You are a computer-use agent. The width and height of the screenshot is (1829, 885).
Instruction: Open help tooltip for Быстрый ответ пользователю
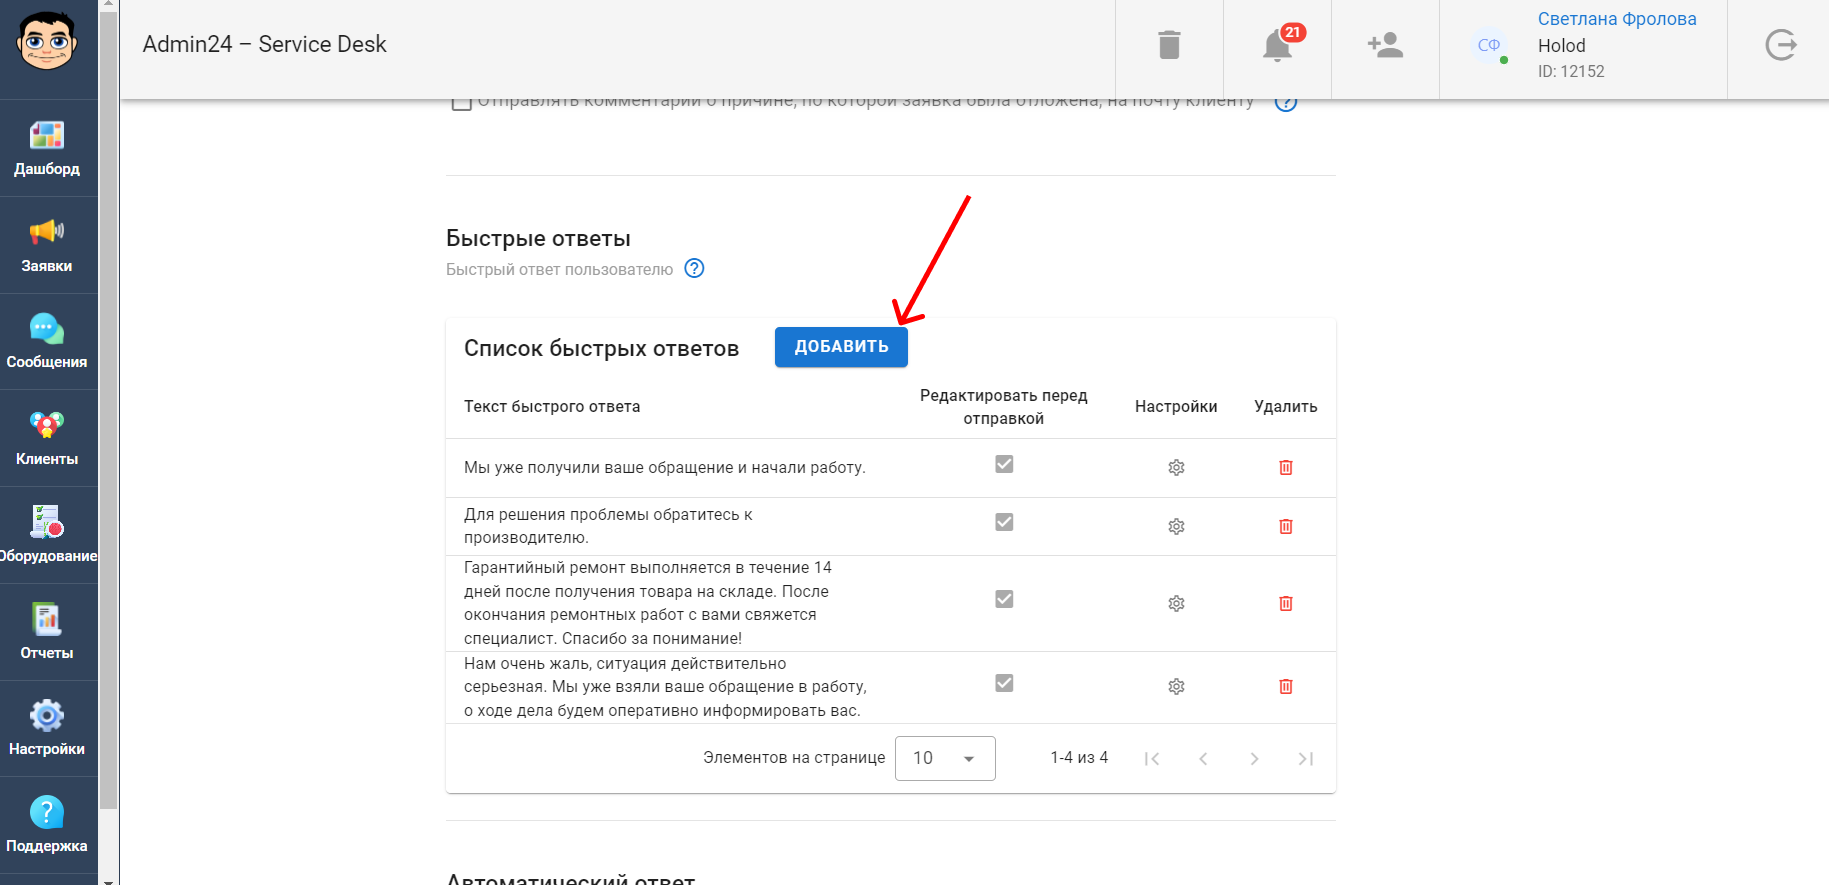[694, 268]
